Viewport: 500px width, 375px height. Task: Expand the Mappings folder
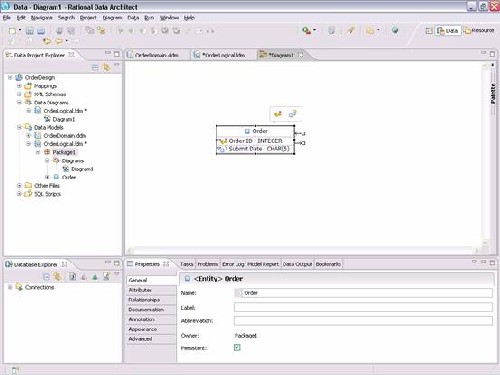click(x=19, y=86)
